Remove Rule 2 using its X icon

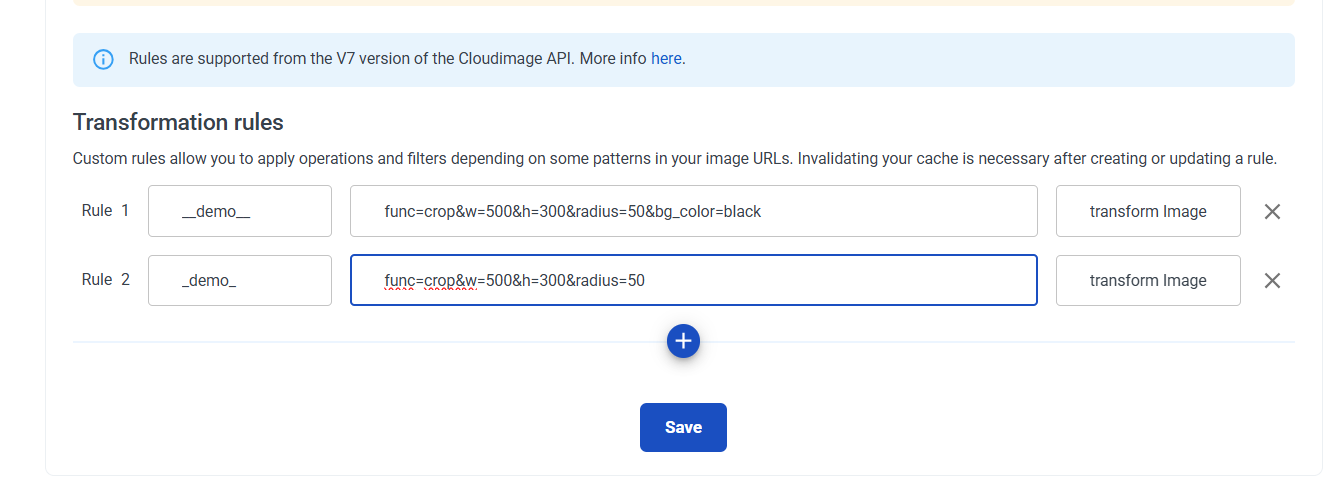[x=1272, y=280]
